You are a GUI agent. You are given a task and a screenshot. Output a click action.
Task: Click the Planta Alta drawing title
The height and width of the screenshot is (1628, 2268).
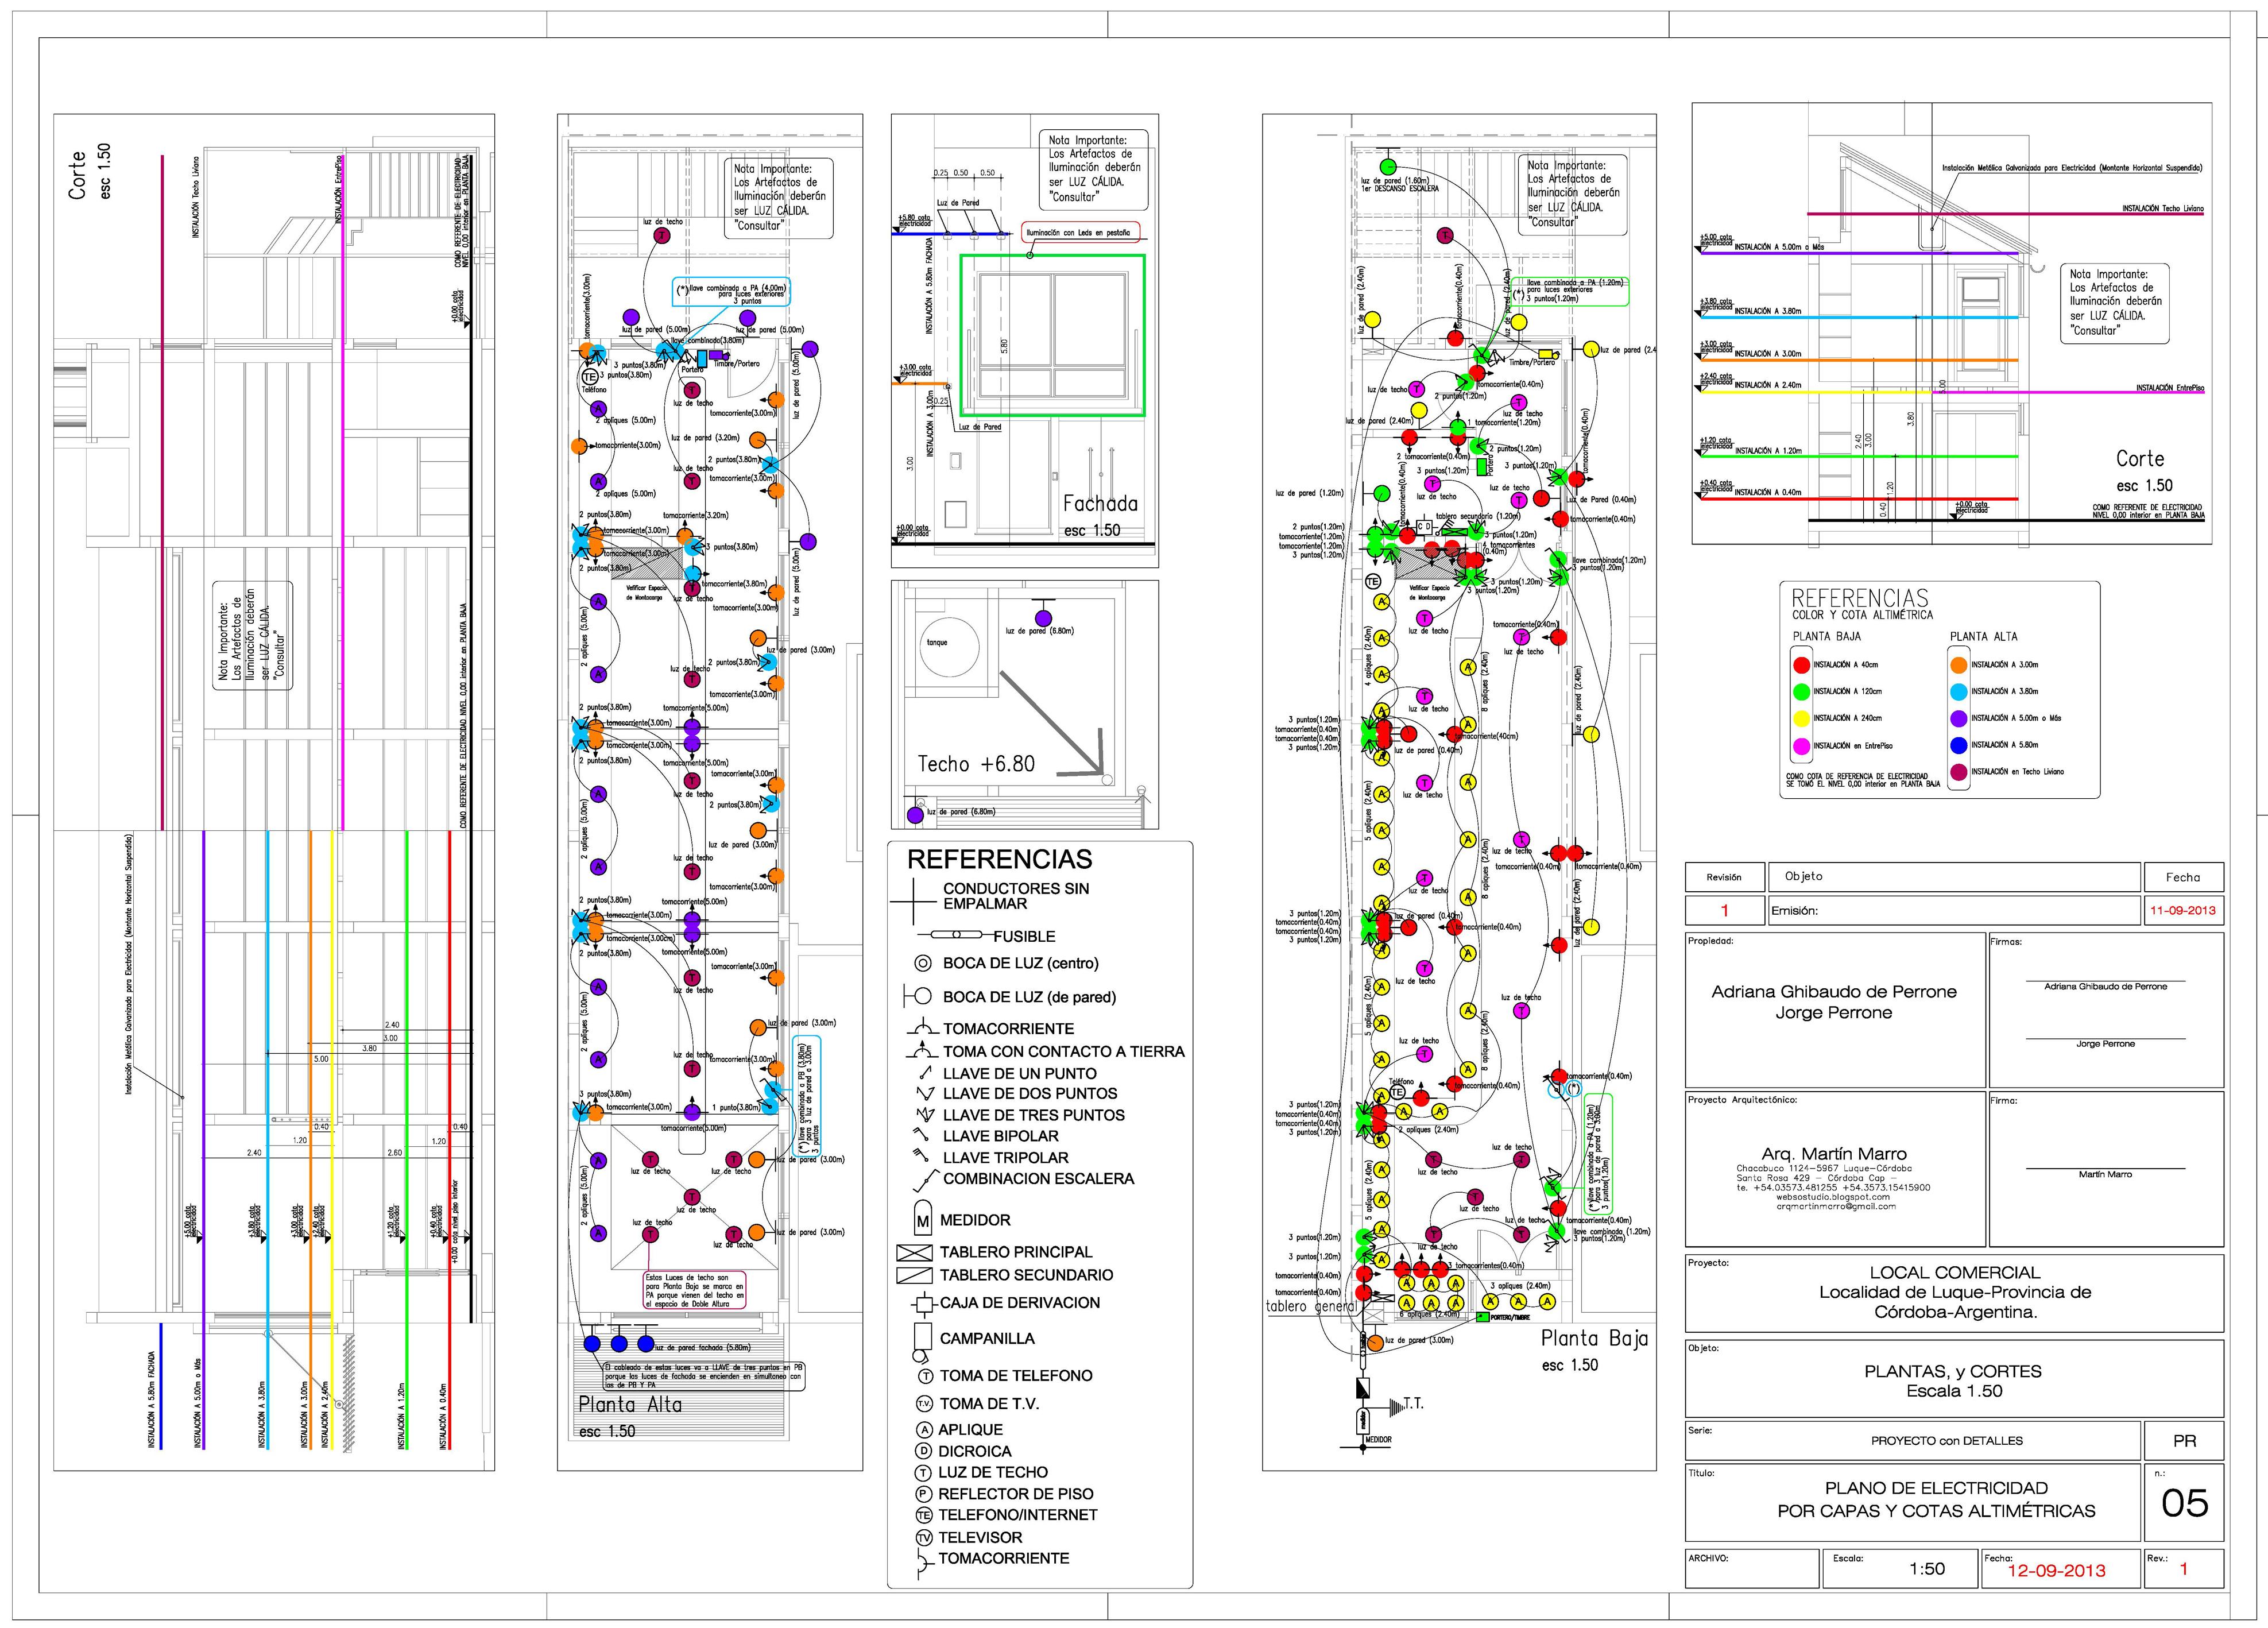click(x=630, y=1404)
